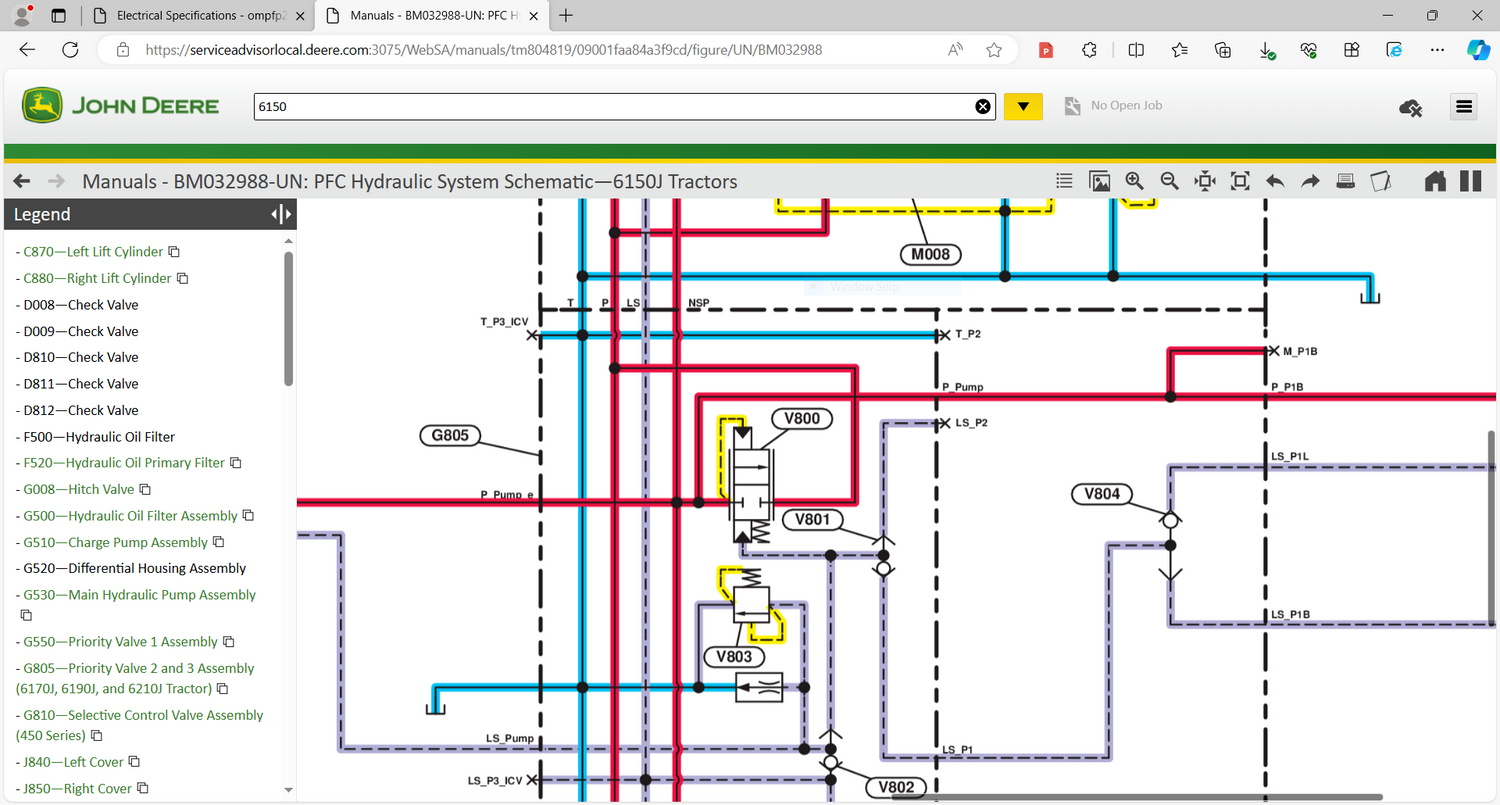The height and width of the screenshot is (805, 1500).
Task: Click the horizontal scrollbar under the schematic
Action: click(x=1150, y=797)
